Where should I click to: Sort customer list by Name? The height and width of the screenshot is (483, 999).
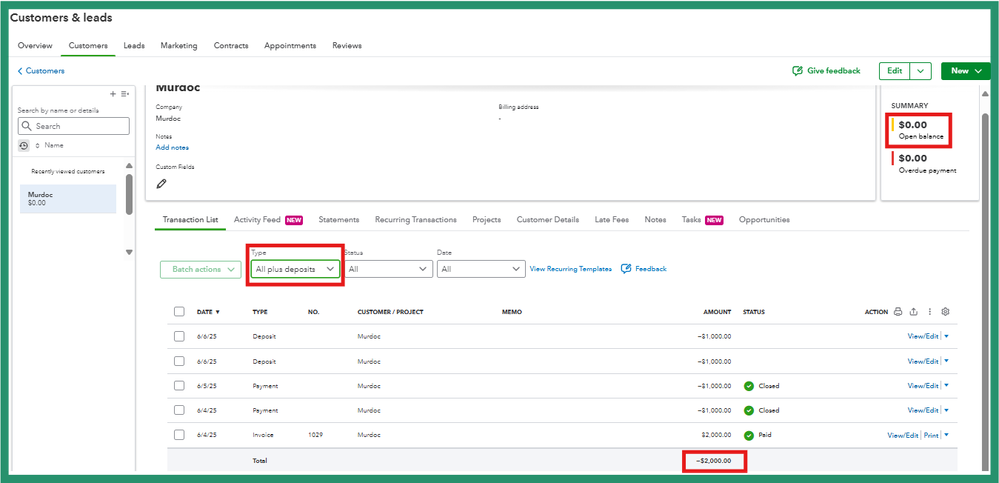click(50, 146)
